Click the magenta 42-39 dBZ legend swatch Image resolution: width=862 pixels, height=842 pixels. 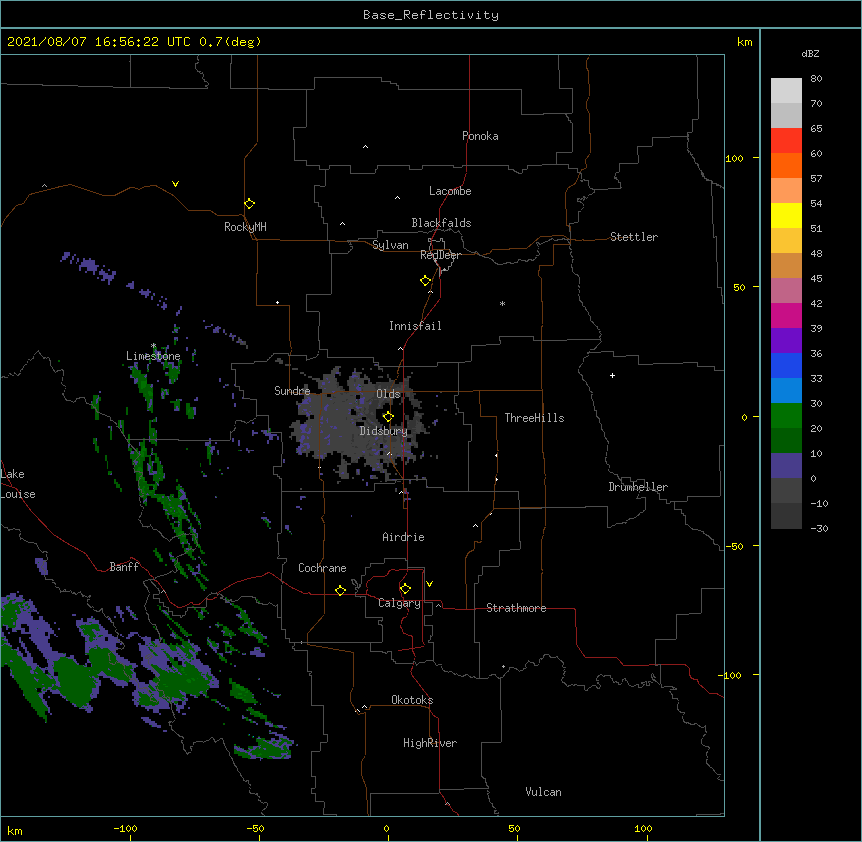pyautogui.click(x=786, y=315)
